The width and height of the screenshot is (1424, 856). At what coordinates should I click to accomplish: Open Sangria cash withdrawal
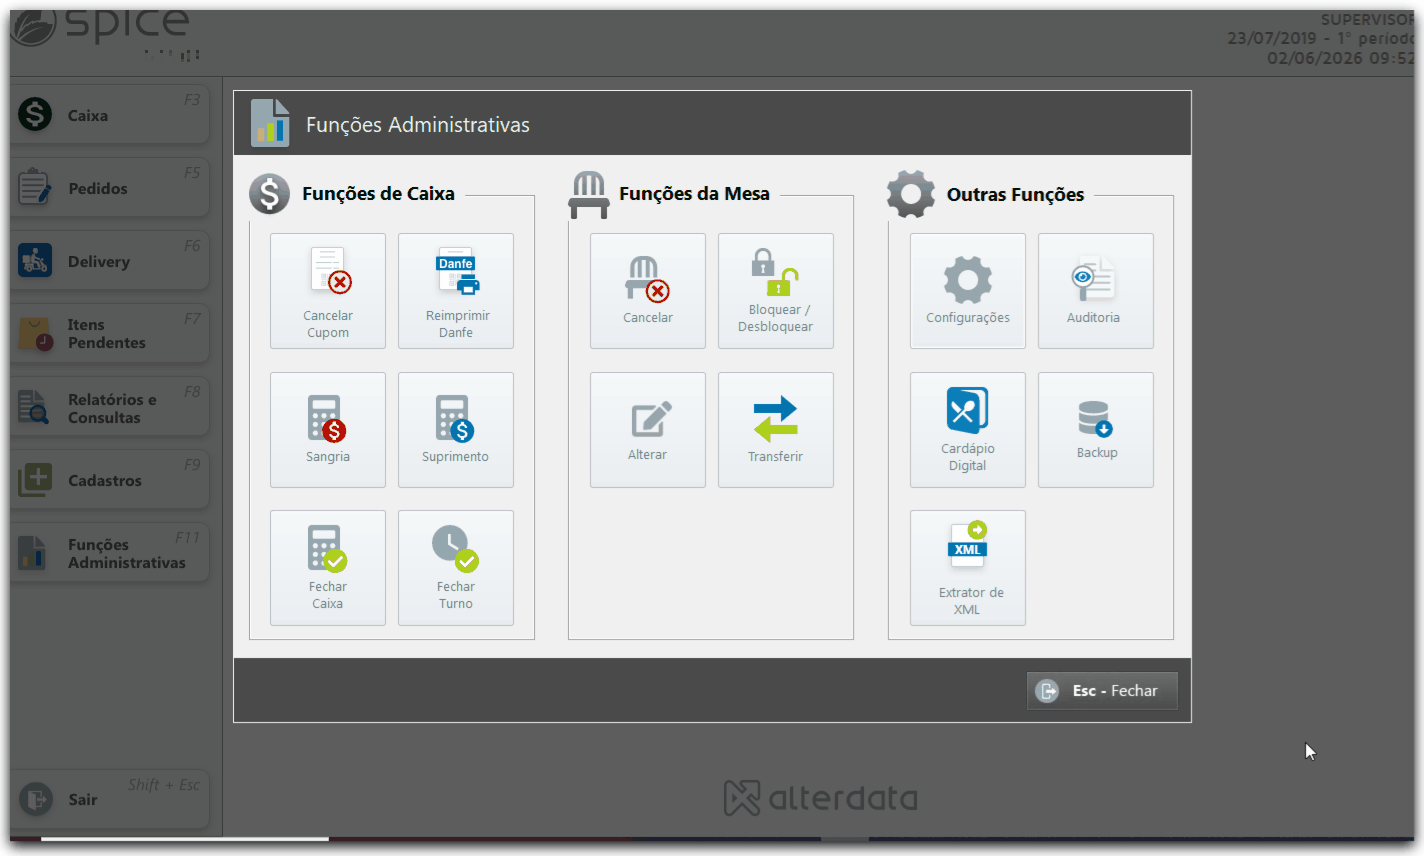click(x=328, y=430)
